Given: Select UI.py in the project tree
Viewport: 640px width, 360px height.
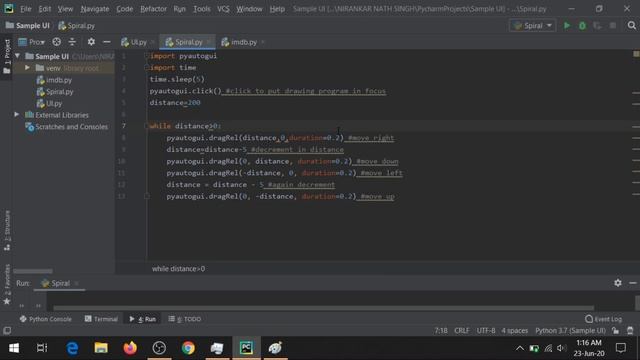Looking at the screenshot, I should [x=49, y=104].
